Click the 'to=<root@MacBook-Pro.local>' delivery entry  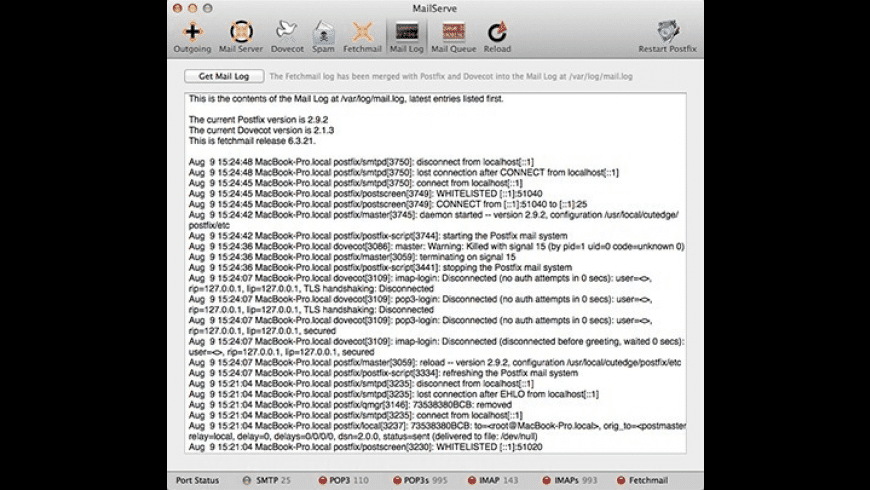pos(437,426)
